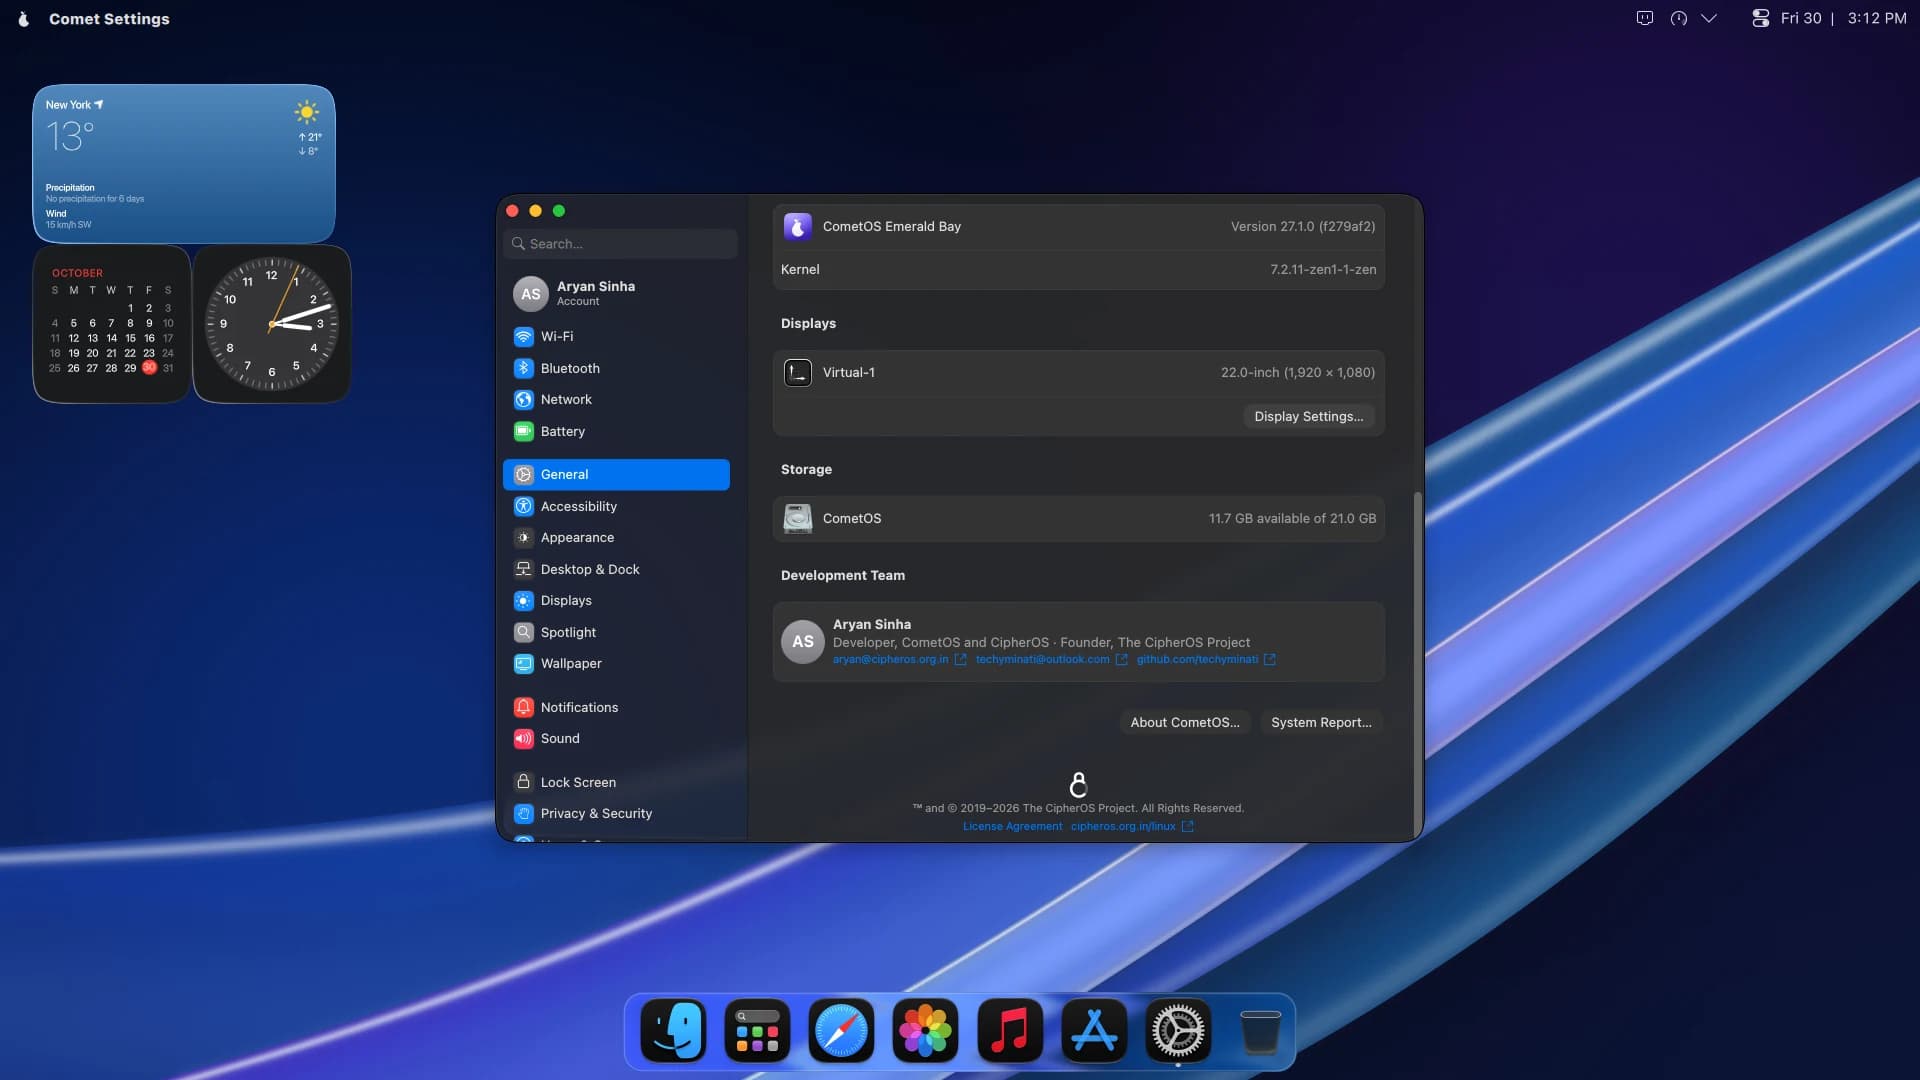Open Music app in the dock
The height and width of the screenshot is (1080, 1920).
click(1009, 1031)
